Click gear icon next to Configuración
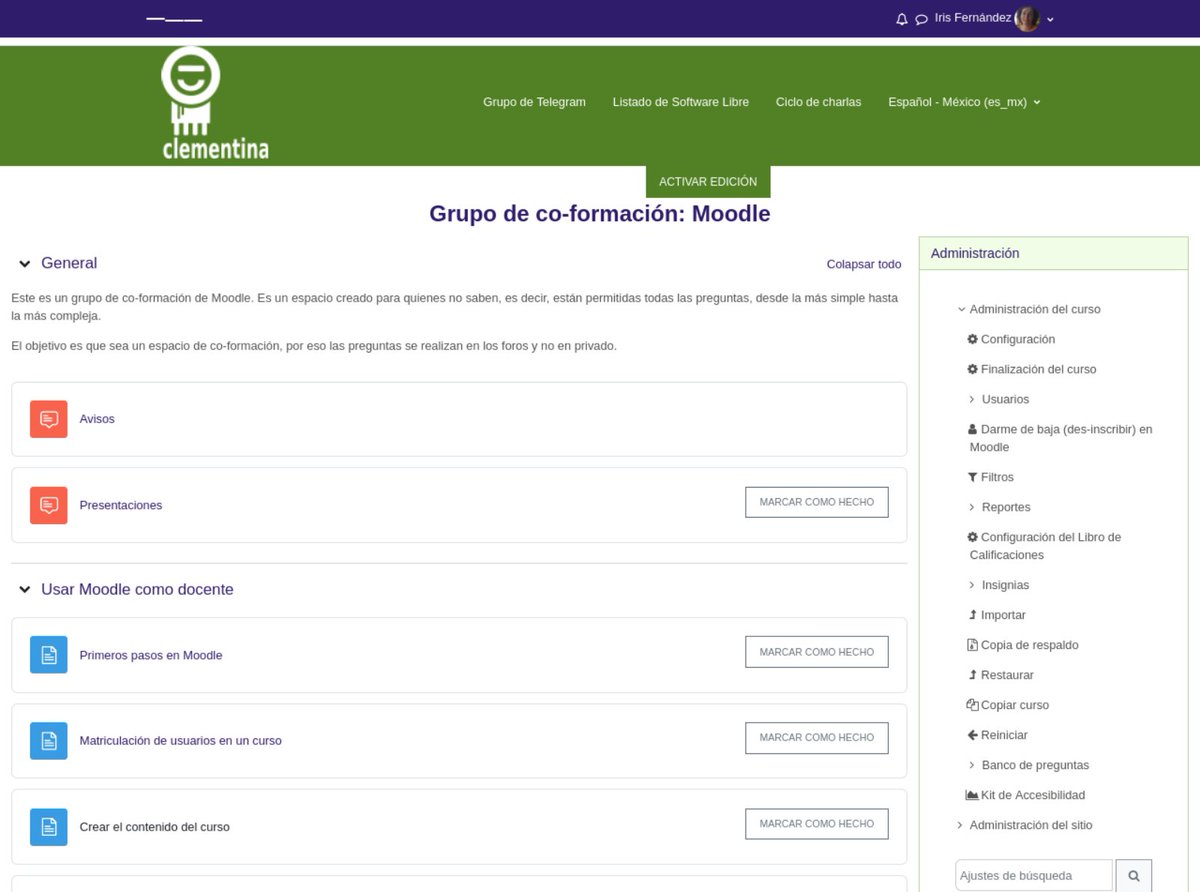The height and width of the screenshot is (892, 1200). pyautogui.click(x=973, y=339)
